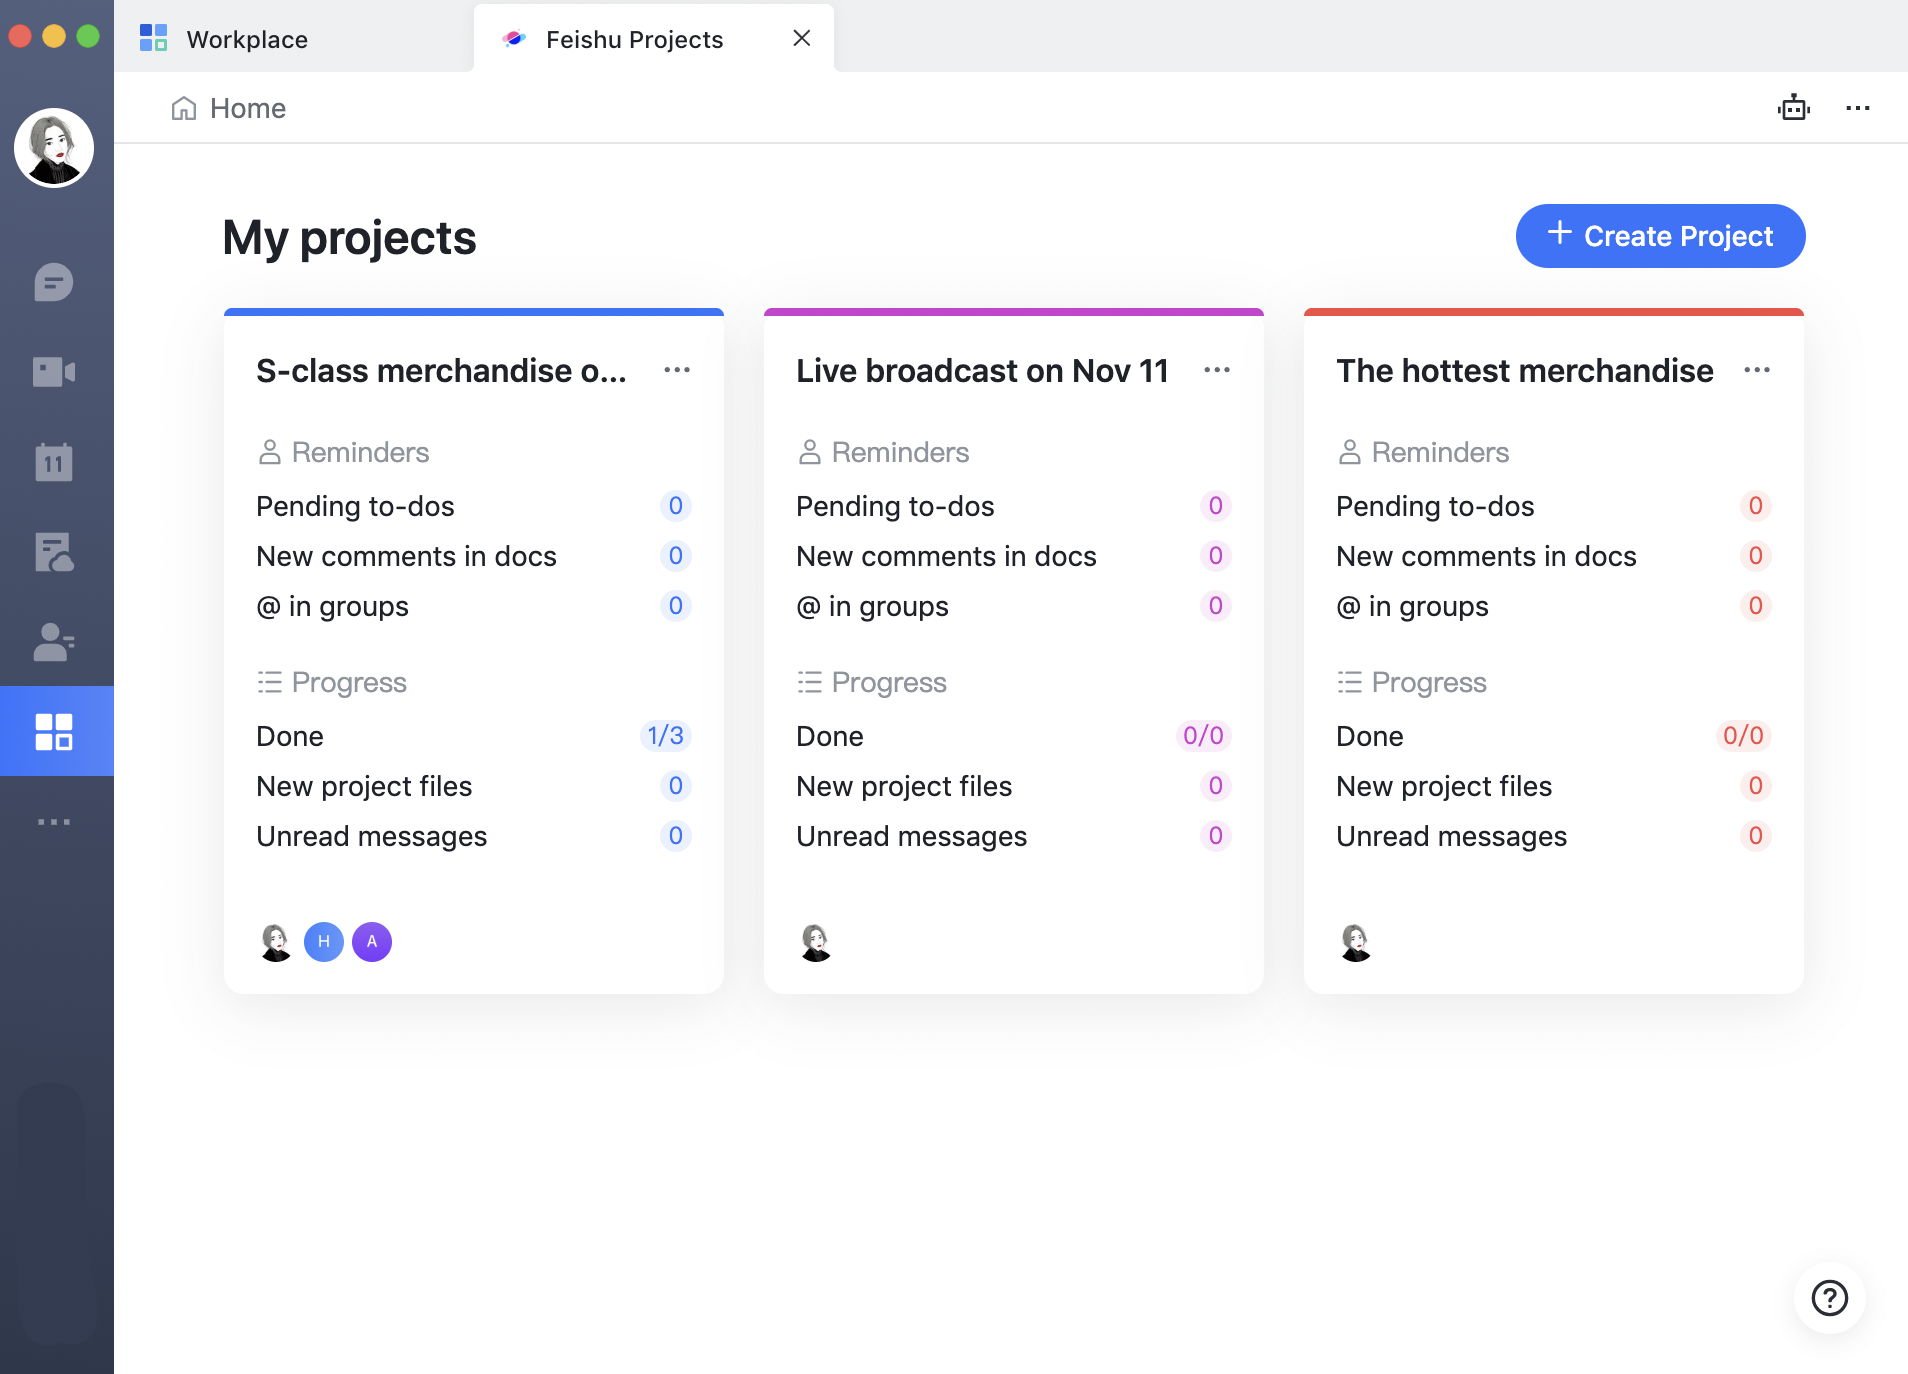The width and height of the screenshot is (1908, 1374).
Task: Open the Home icon in the navigation bar
Action: coord(185,108)
